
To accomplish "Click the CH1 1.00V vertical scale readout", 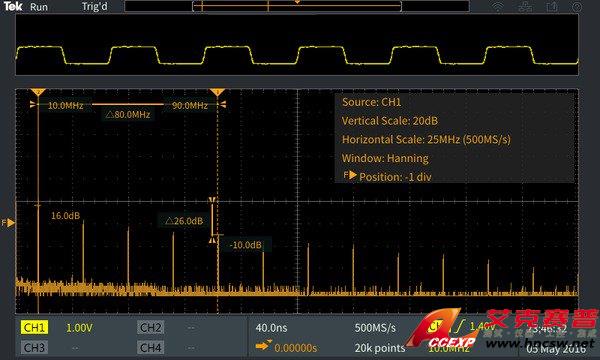I will point(79,328).
